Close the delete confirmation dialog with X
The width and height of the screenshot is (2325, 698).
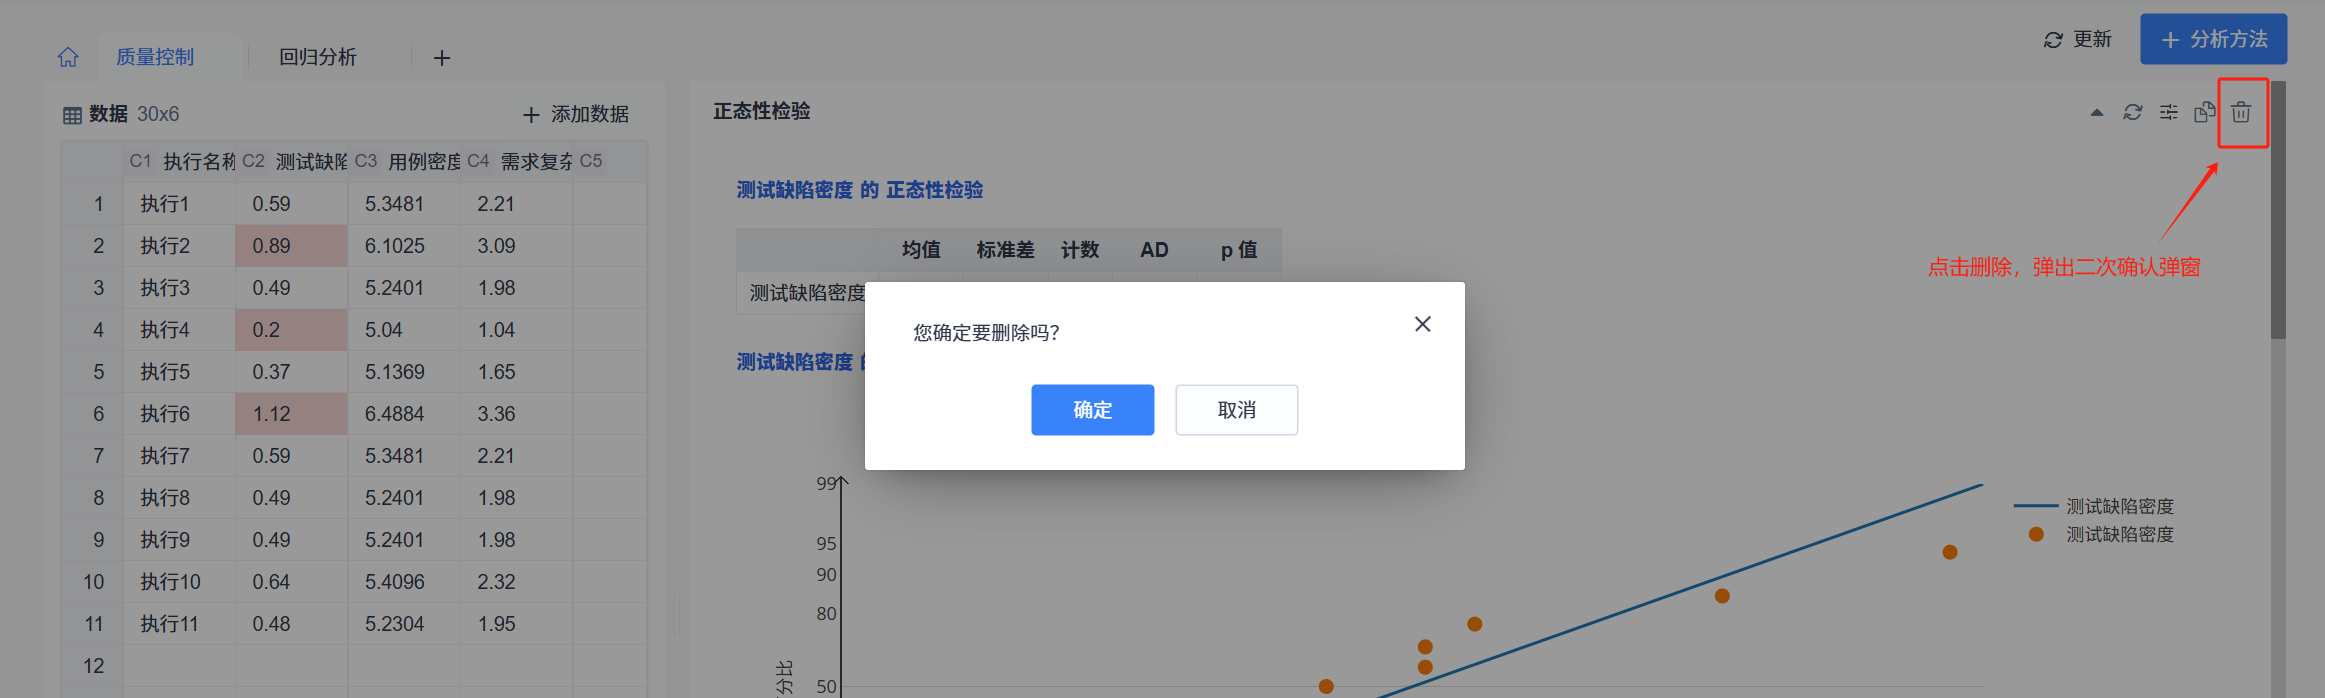[x=1422, y=324]
